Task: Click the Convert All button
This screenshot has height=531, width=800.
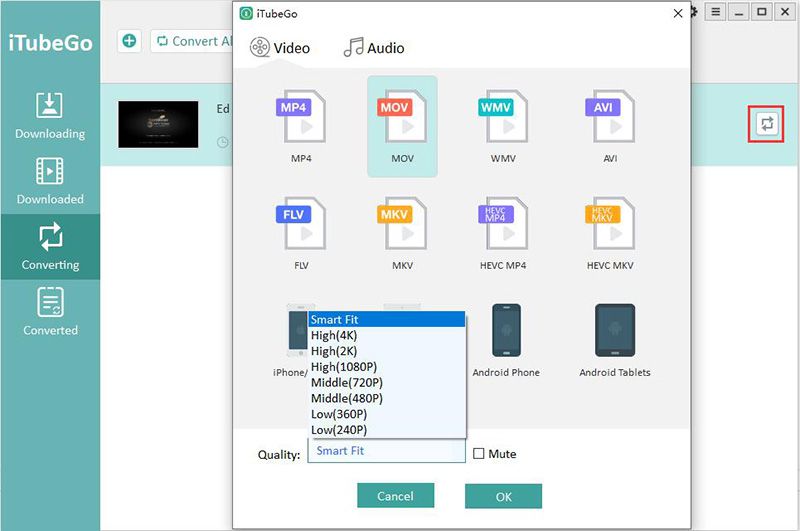Action: click(192, 41)
